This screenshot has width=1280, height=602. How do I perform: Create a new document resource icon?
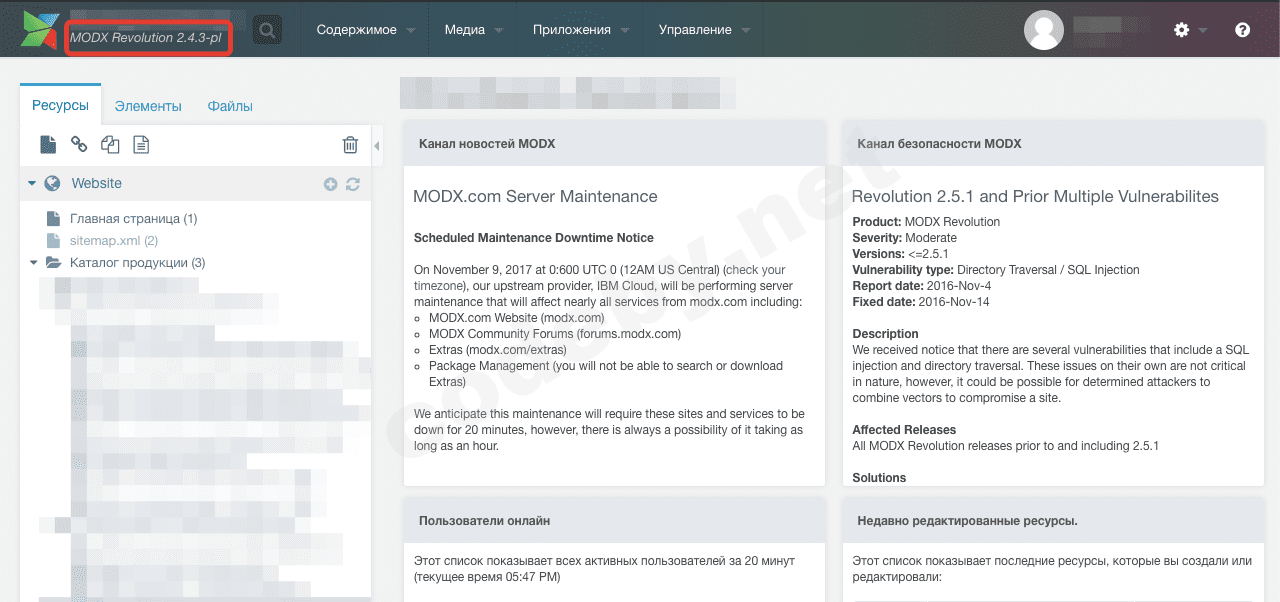[48, 145]
